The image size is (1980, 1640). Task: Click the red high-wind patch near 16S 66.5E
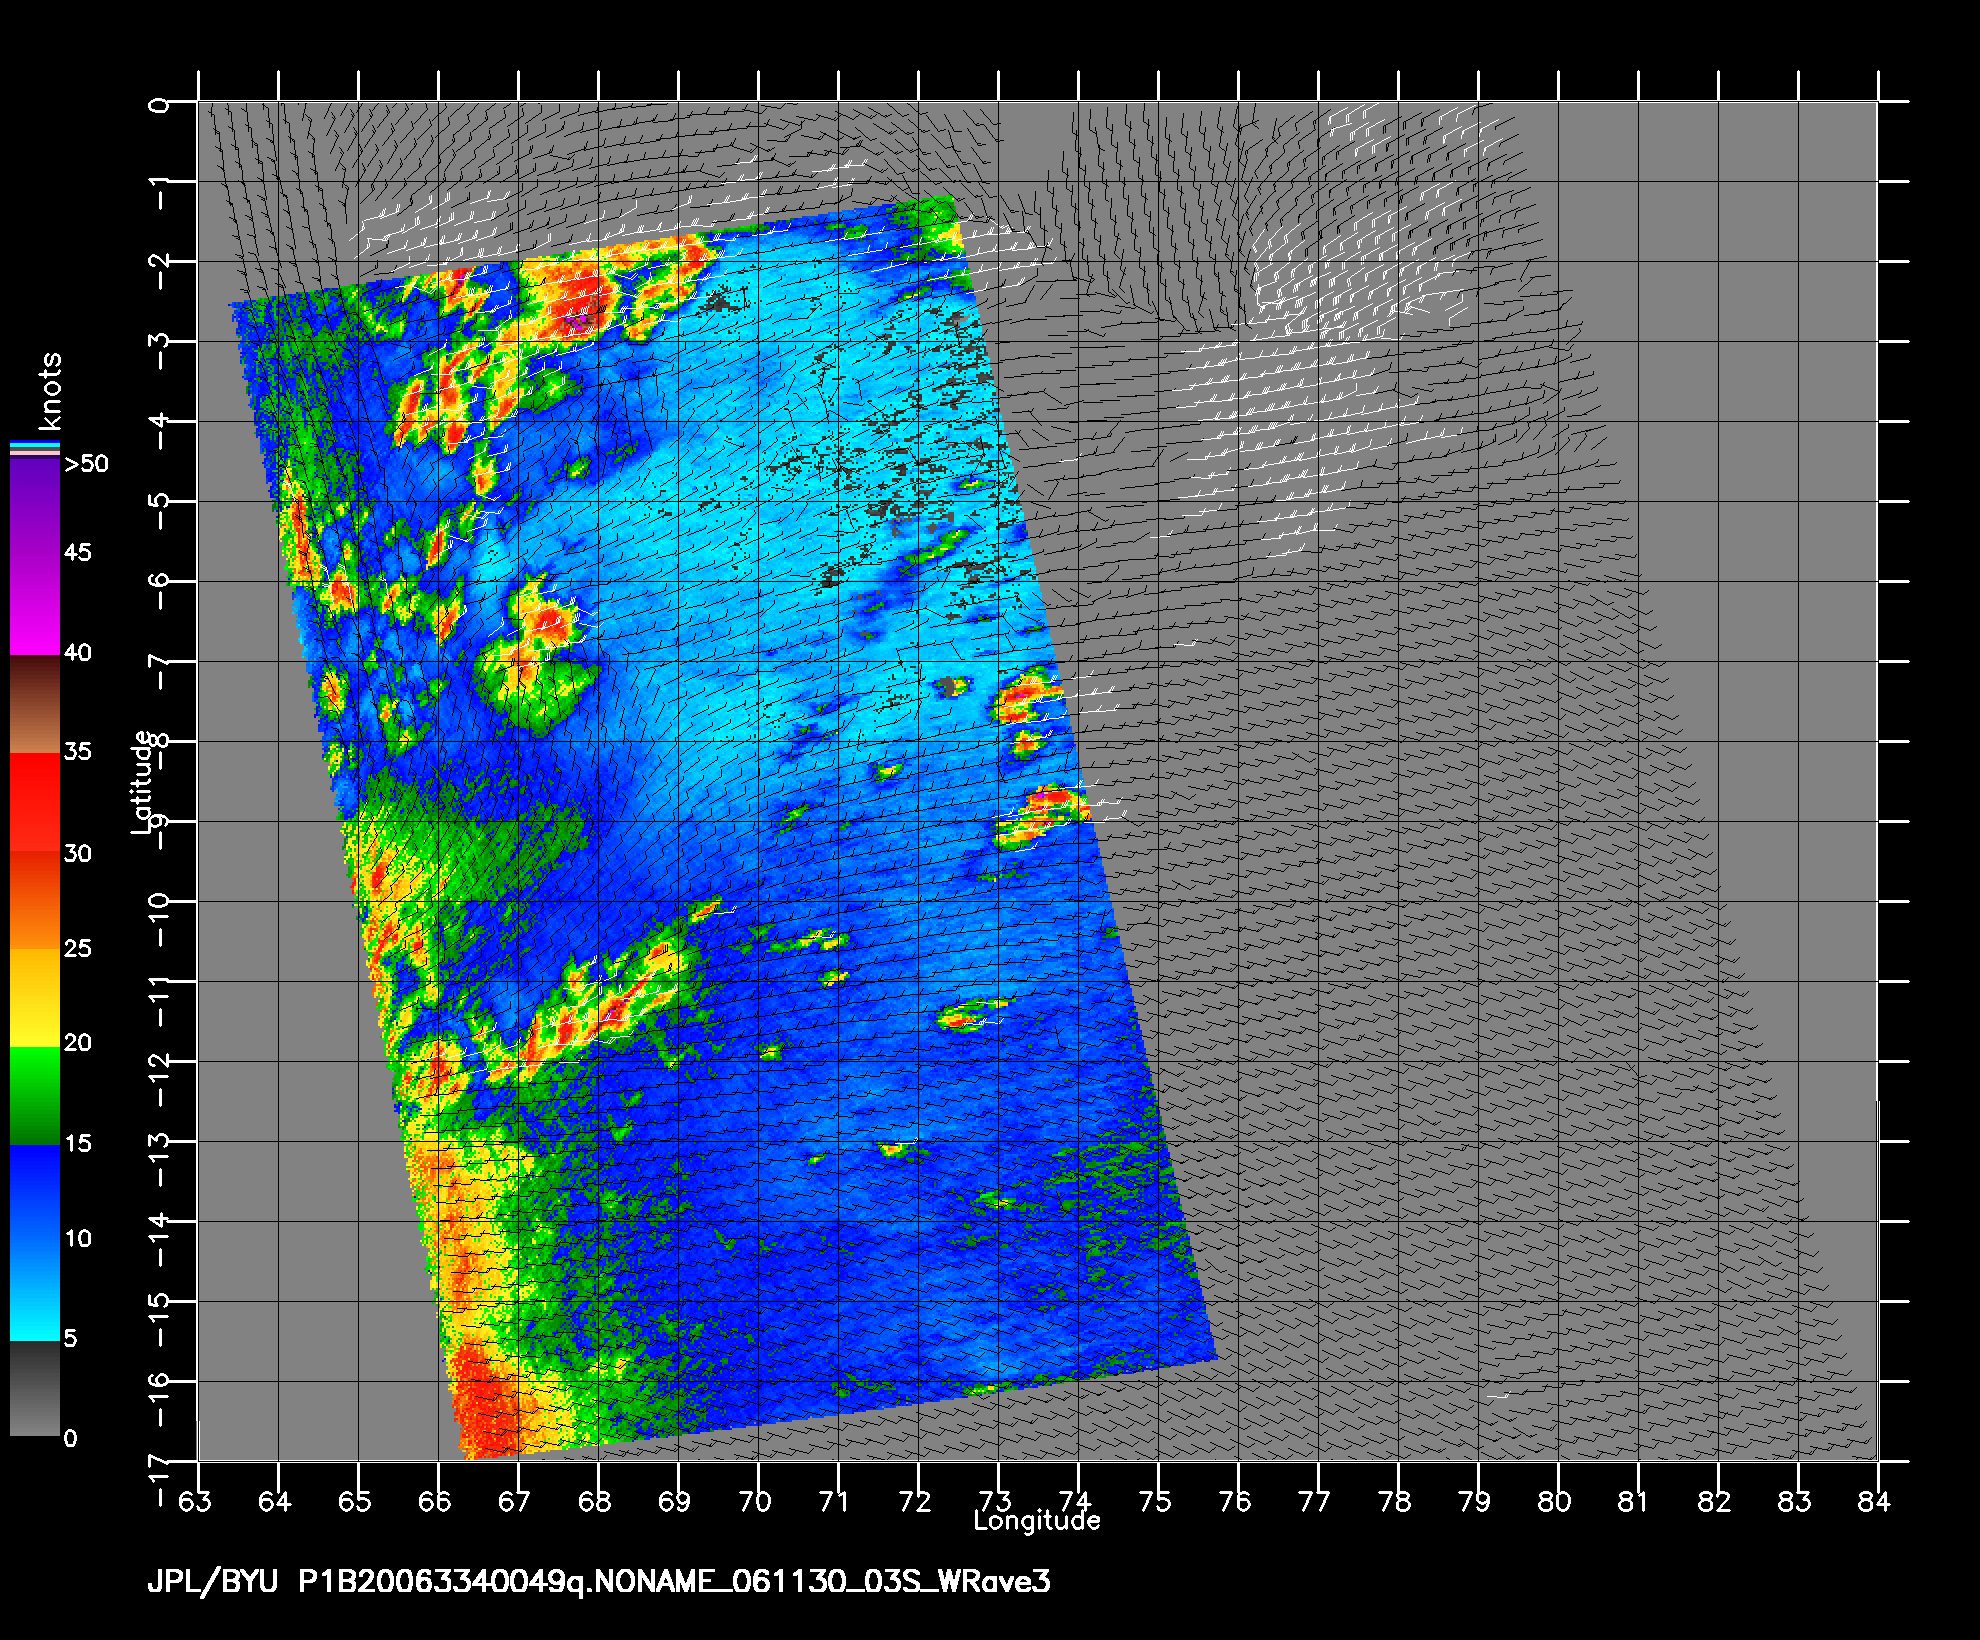pos(485,1400)
